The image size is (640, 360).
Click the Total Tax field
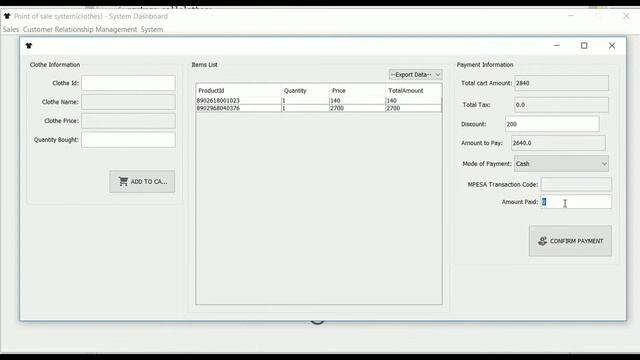(x=561, y=104)
